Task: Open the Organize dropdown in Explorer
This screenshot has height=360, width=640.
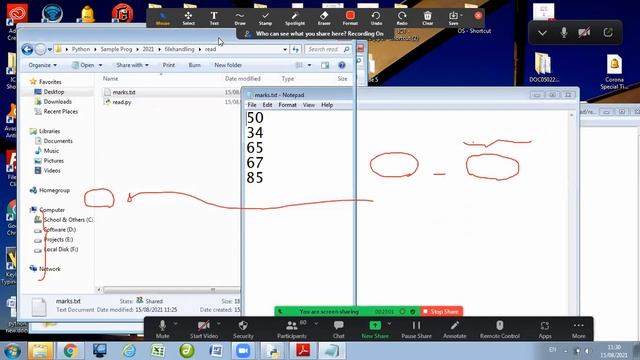Action: 42,65
